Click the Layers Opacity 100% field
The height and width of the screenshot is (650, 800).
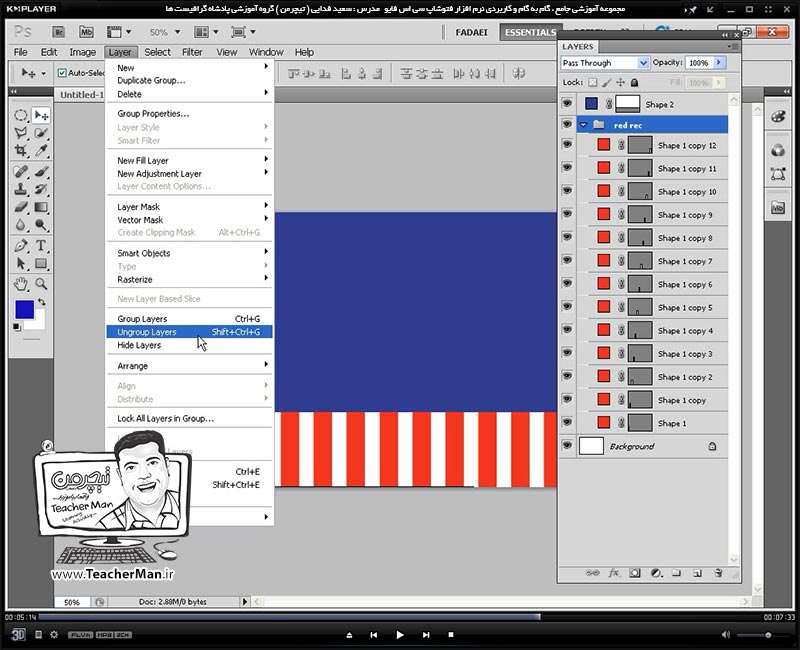point(699,62)
